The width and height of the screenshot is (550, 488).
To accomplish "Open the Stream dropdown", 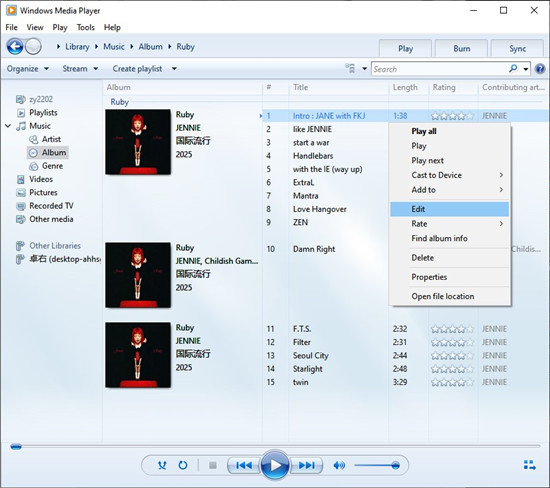I will (x=80, y=69).
